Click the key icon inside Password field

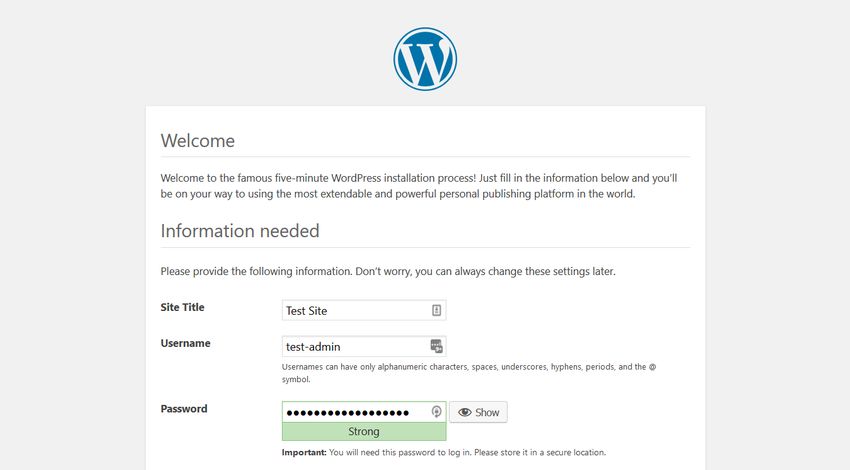(436, 412)
